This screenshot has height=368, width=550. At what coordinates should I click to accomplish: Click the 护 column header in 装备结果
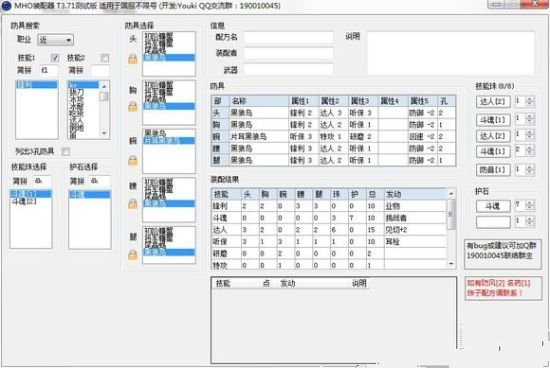pos(357,194)
